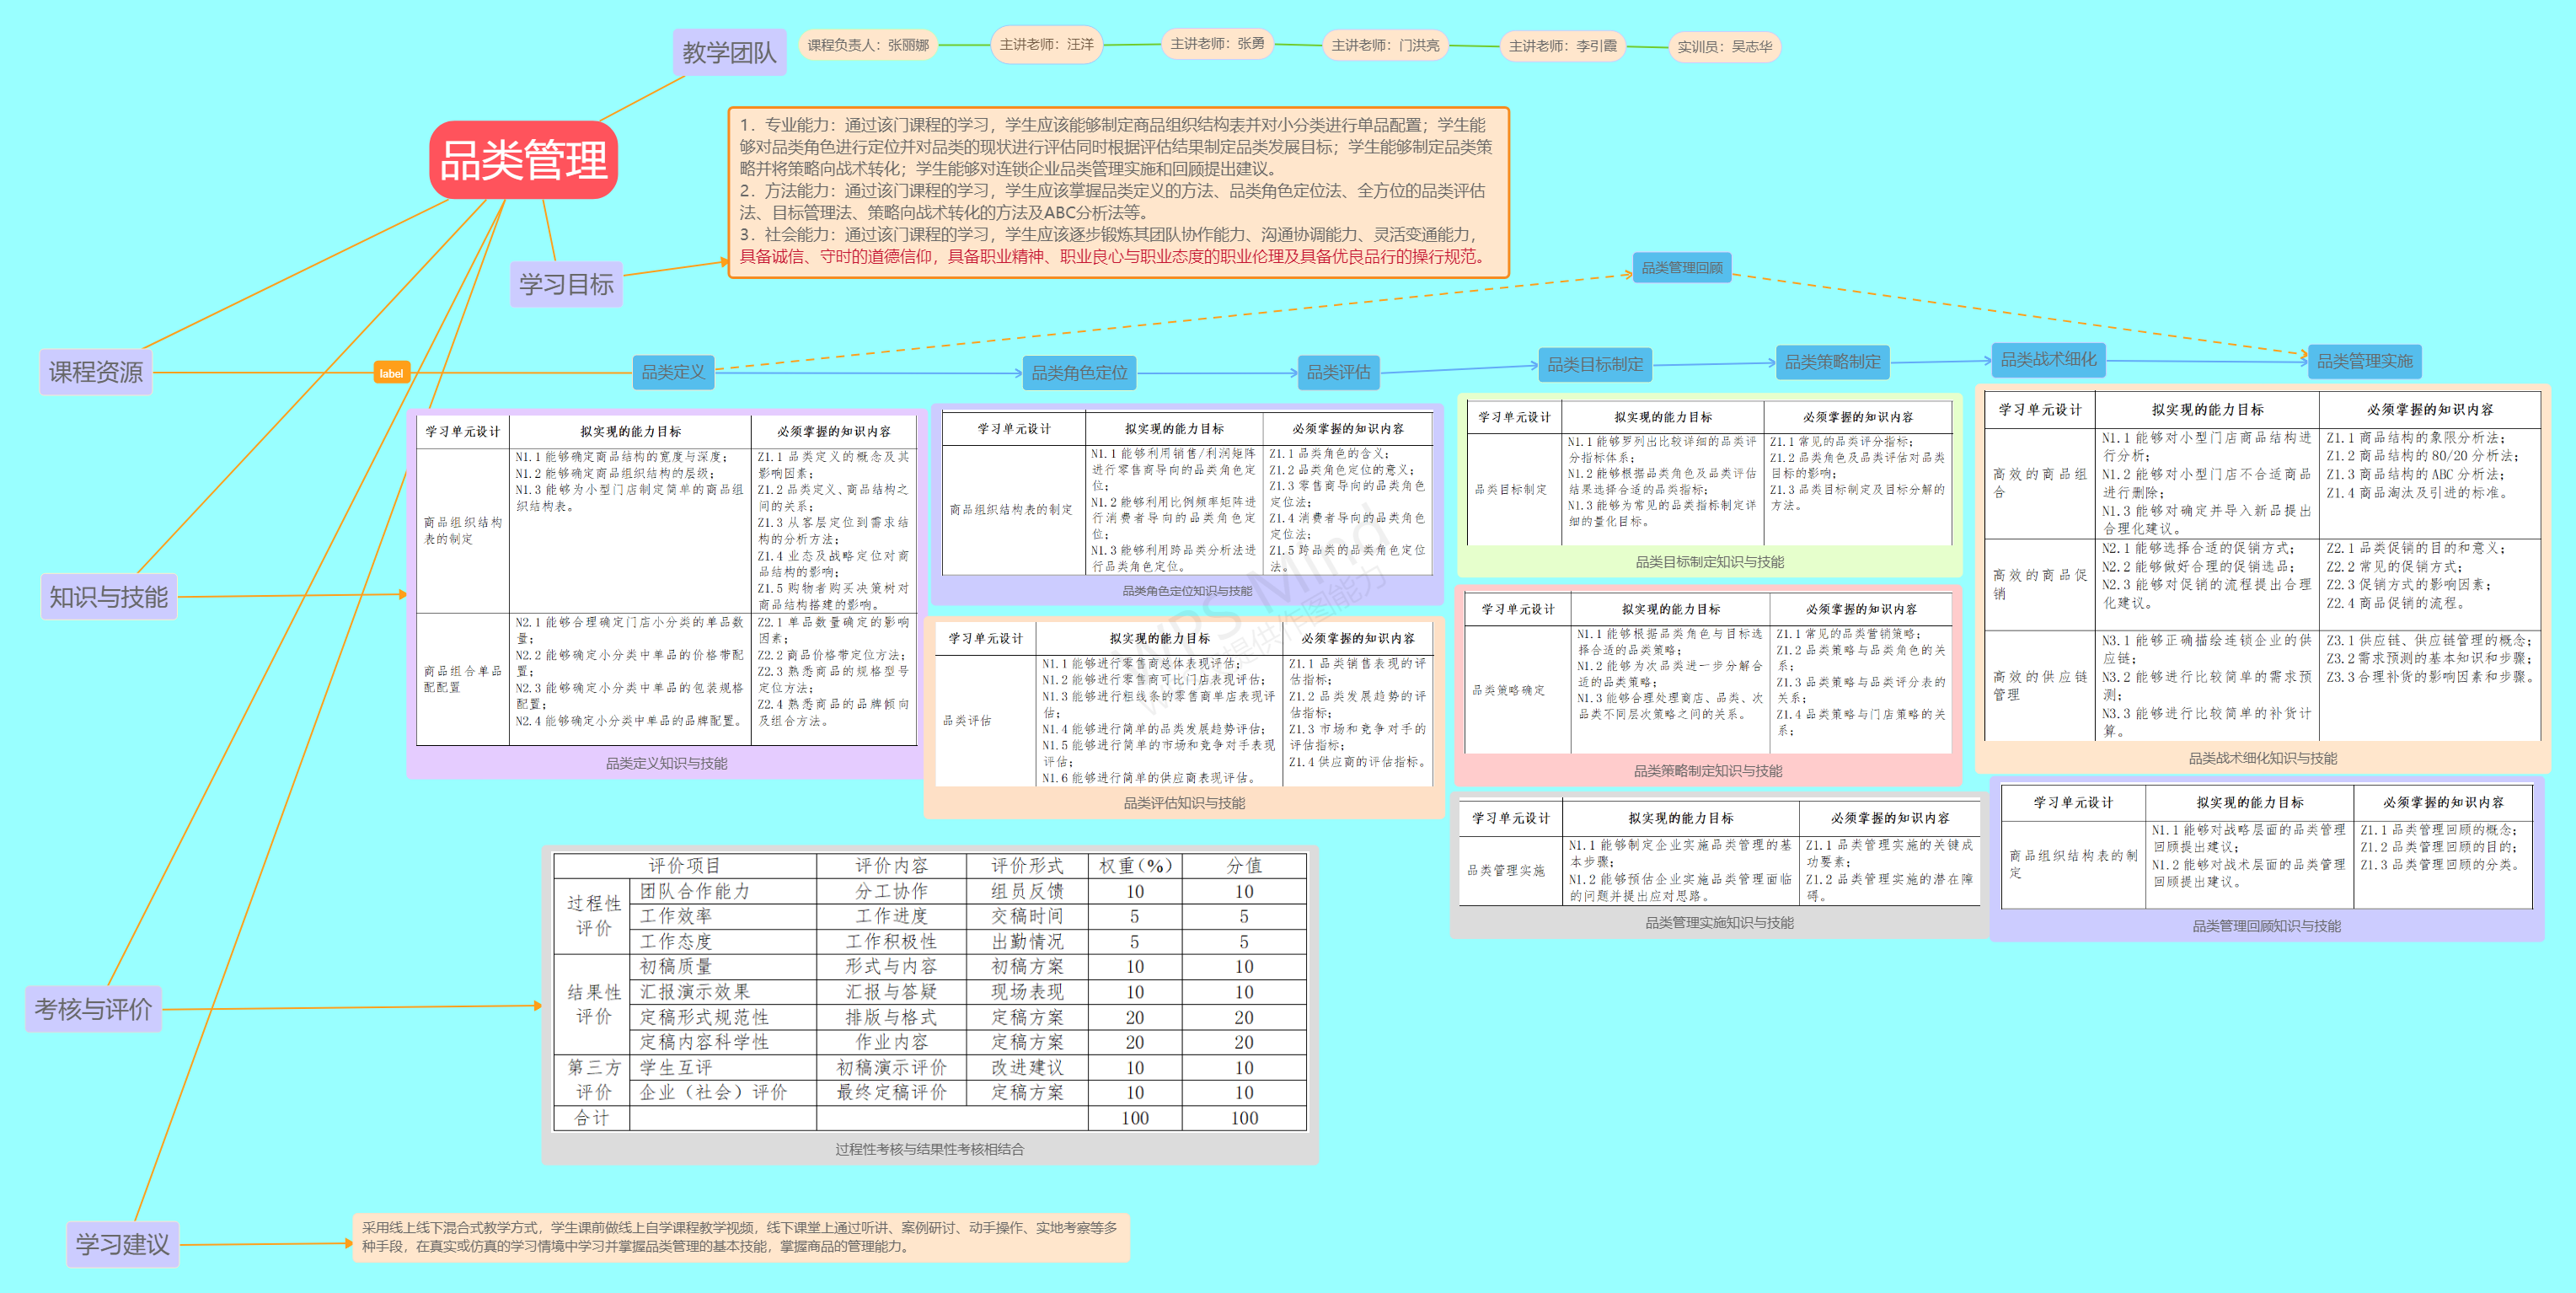Click the 品类定义 topic node
This screenshot has width=2576, height=1293.
click(673, 372)
